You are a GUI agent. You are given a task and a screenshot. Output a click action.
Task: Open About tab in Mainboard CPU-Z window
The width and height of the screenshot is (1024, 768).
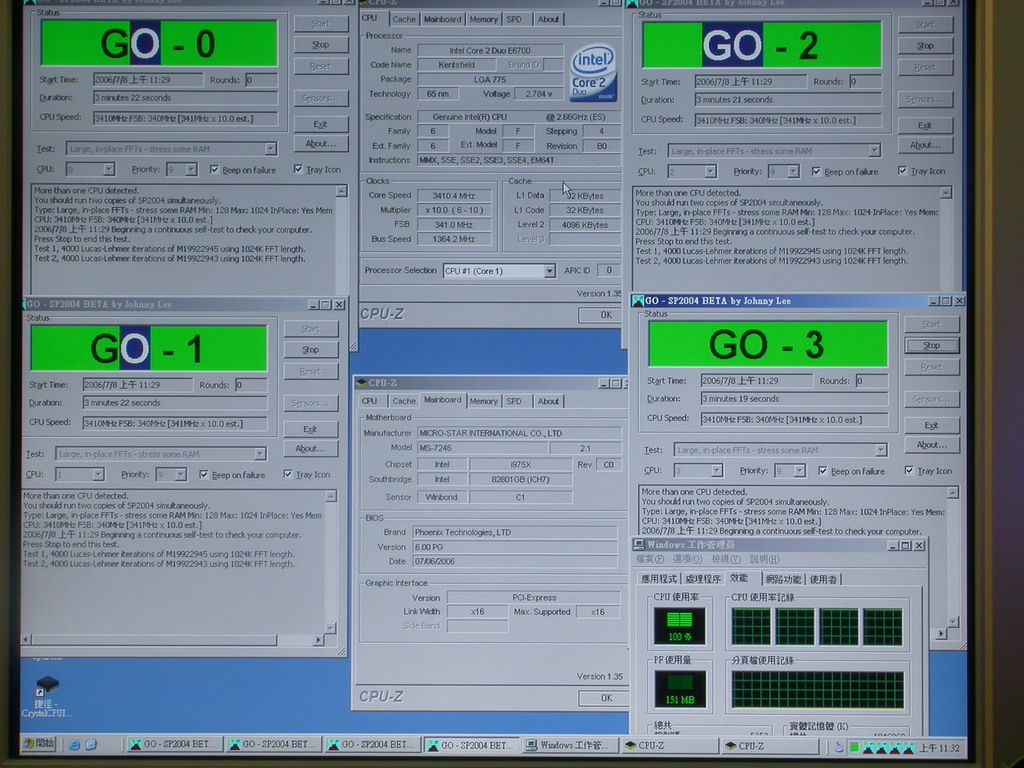[548, 401]
